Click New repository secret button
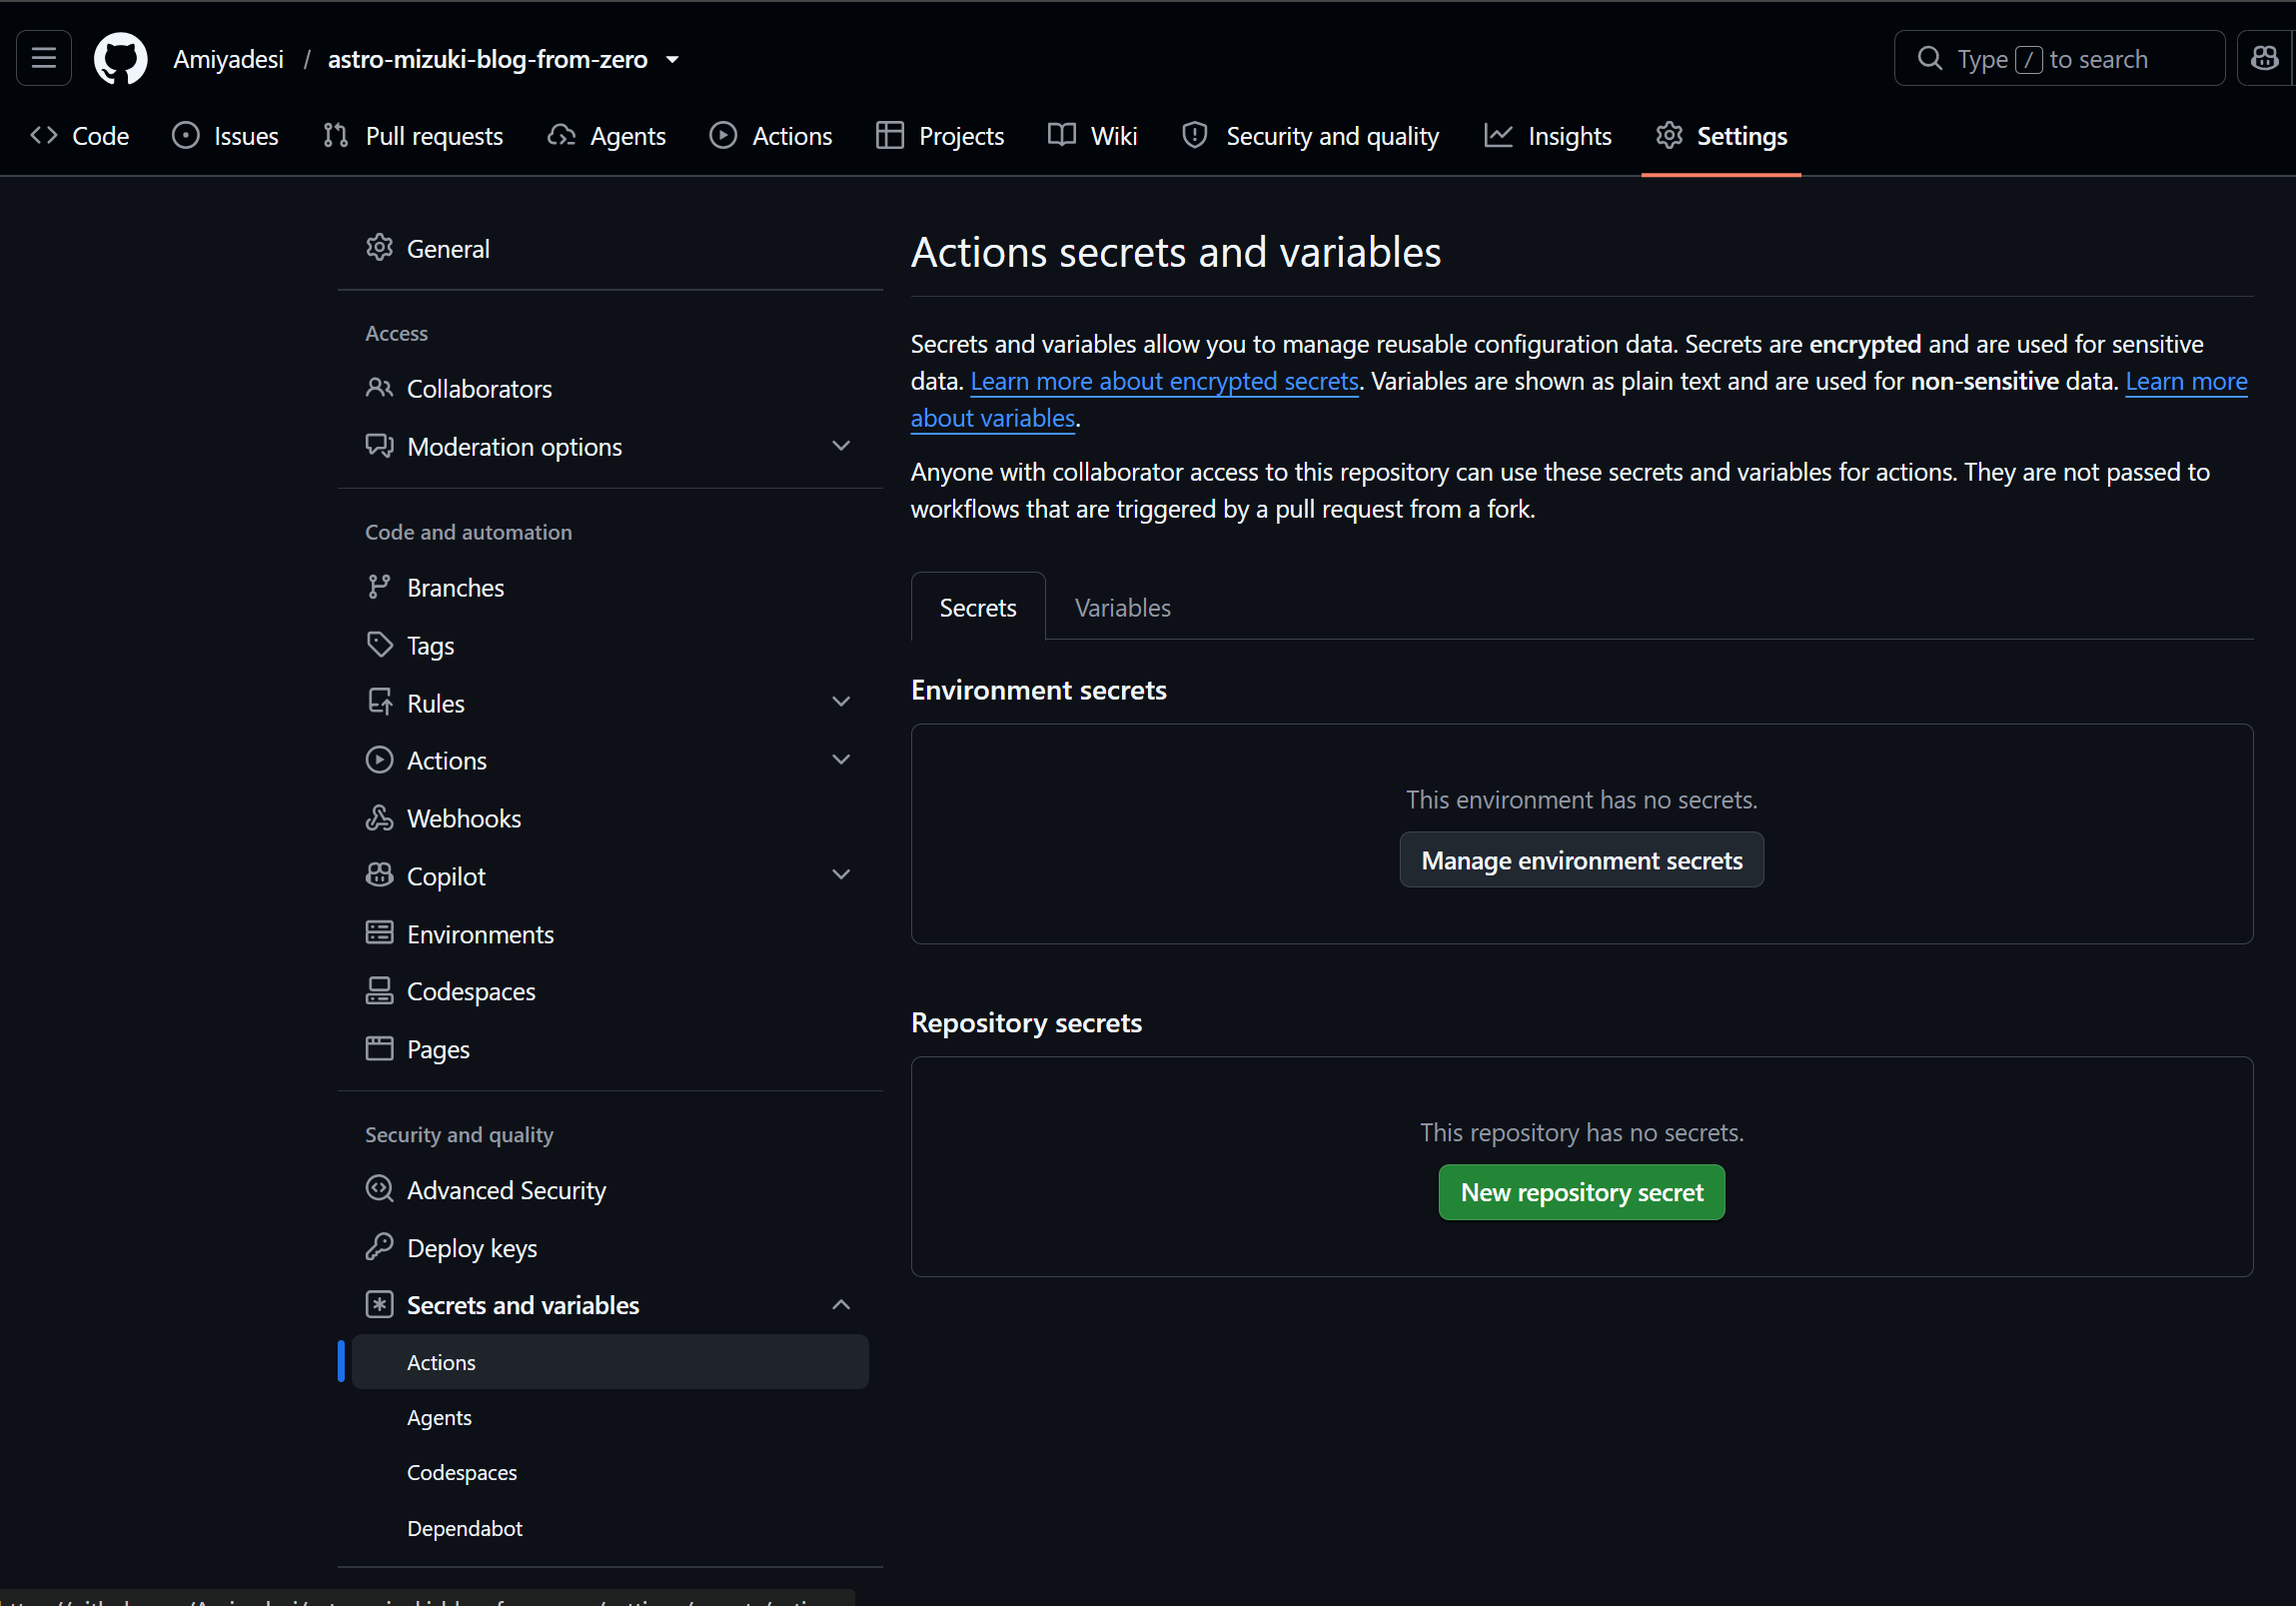The height and width of the screenshot is (1606, 2296). click(1581, 1192)
